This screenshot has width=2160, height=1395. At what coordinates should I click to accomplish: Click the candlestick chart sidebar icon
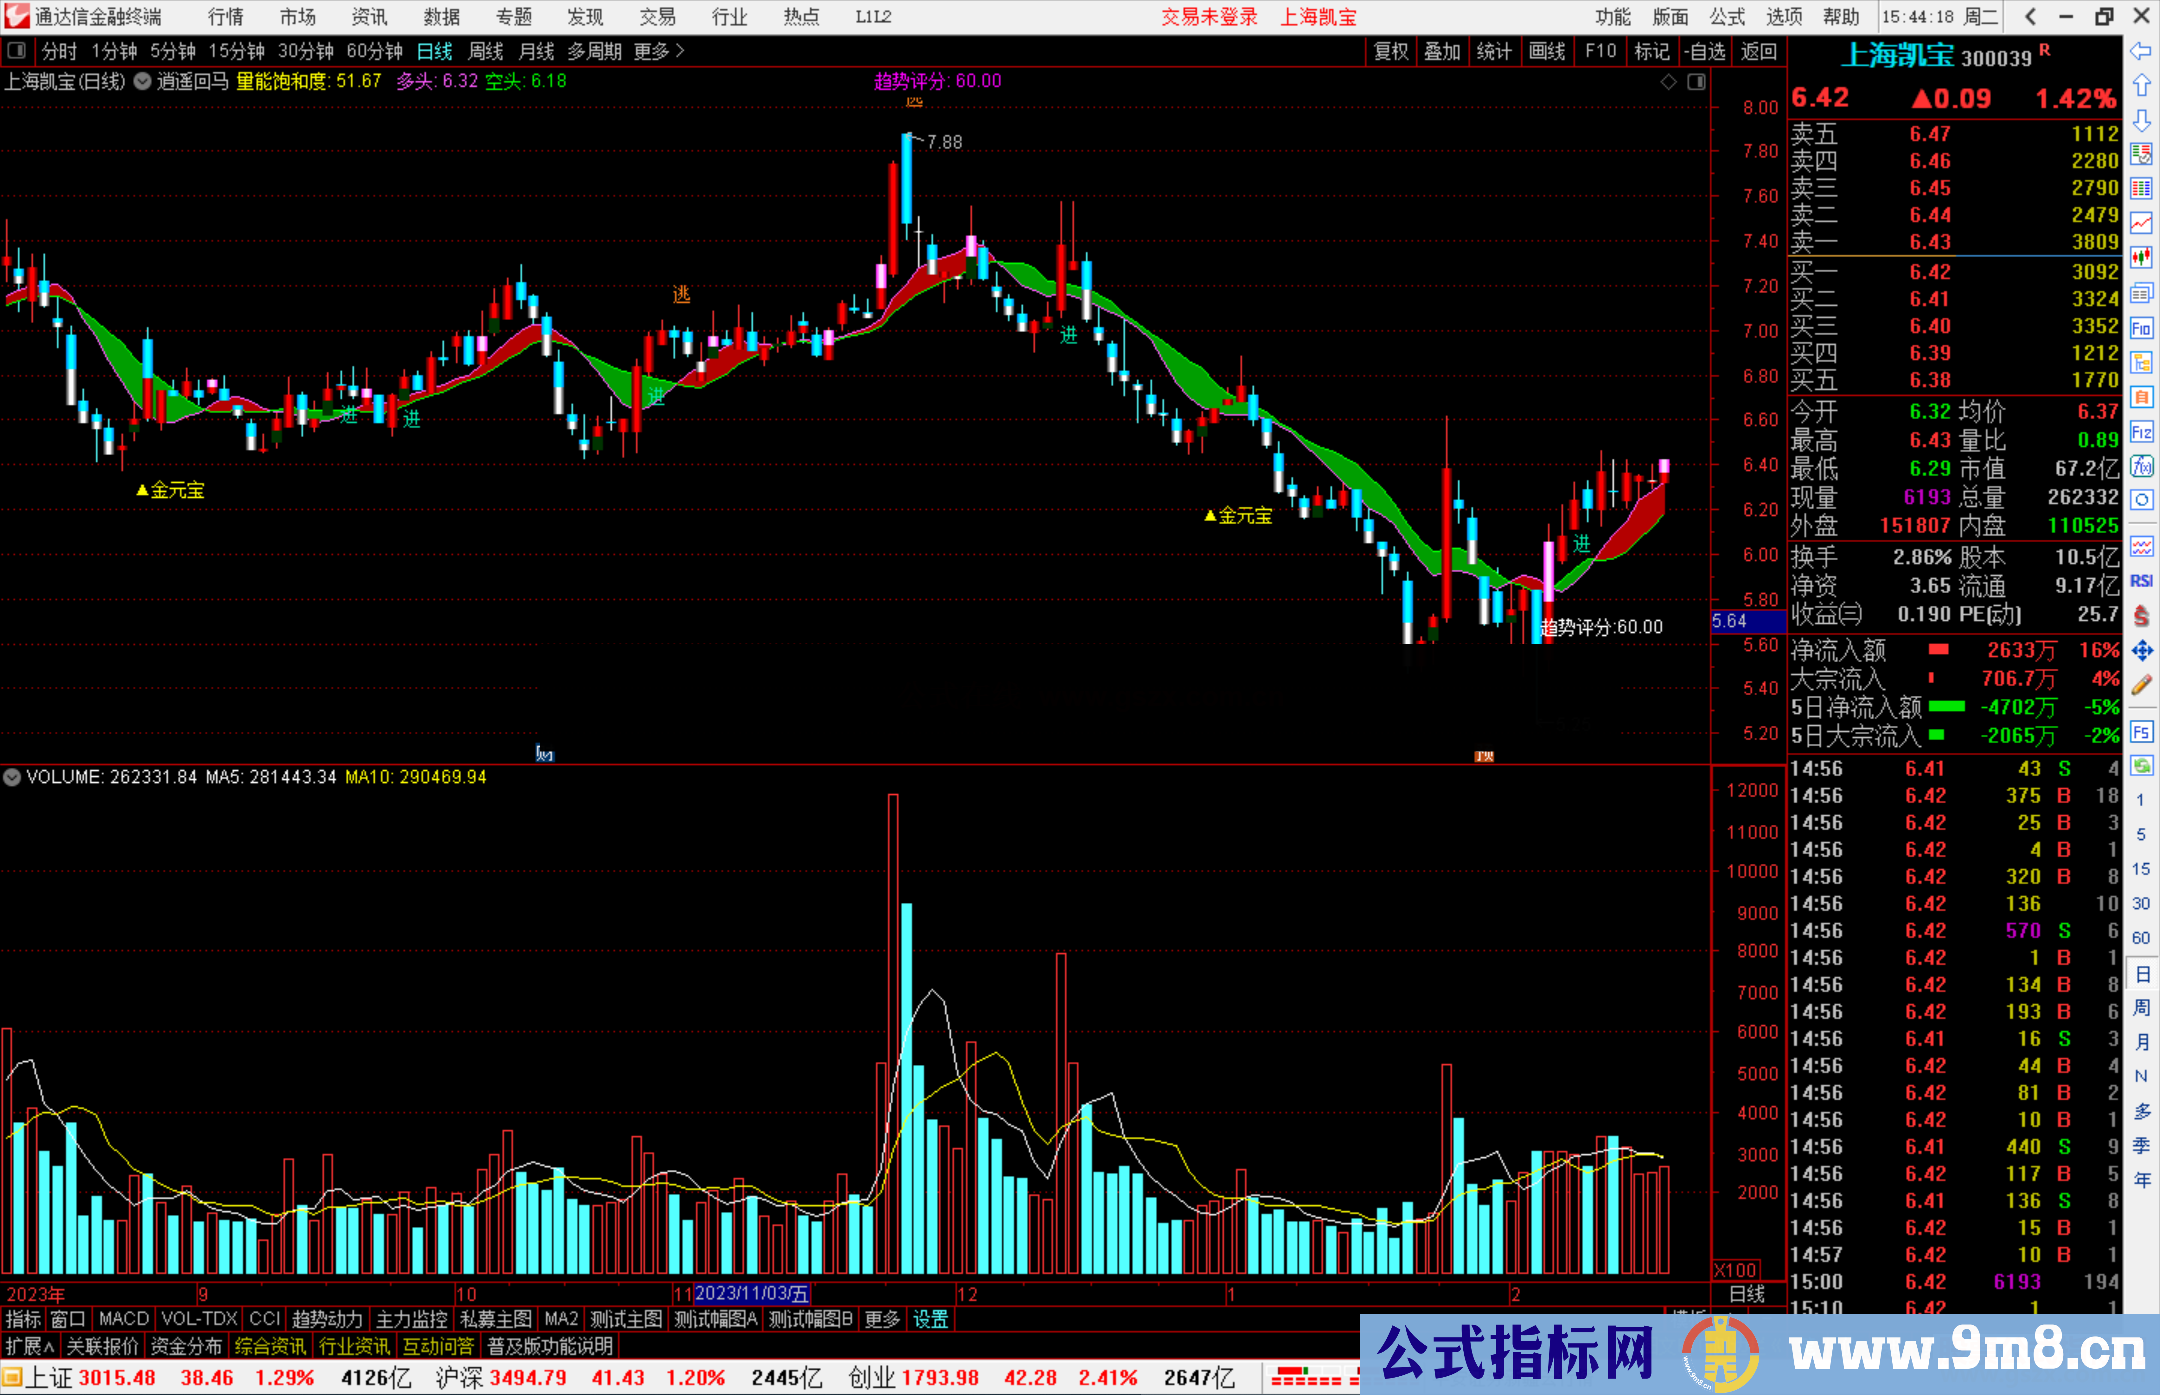pyautogui.click(x=2141, y=257)
